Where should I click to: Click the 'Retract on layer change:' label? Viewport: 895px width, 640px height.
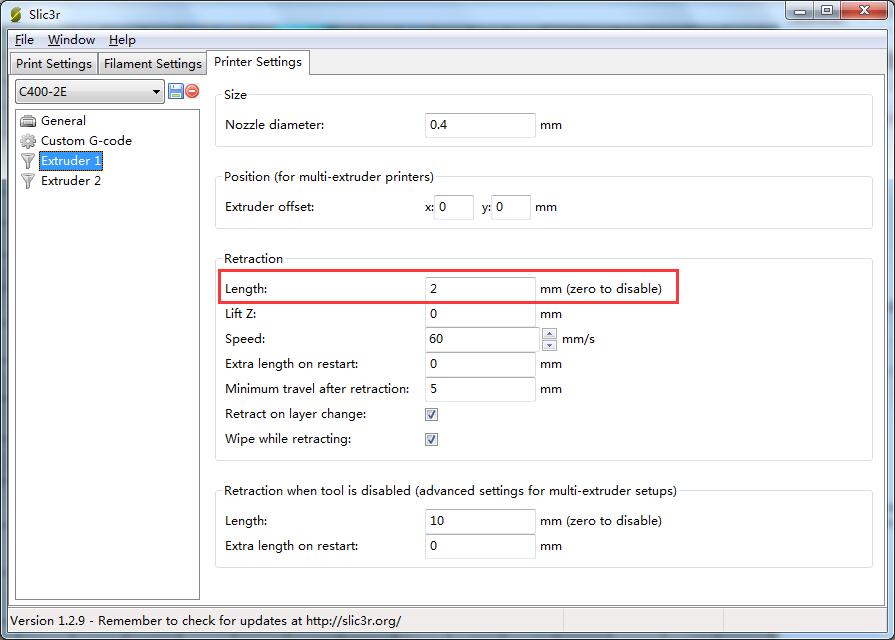(296, 414)
